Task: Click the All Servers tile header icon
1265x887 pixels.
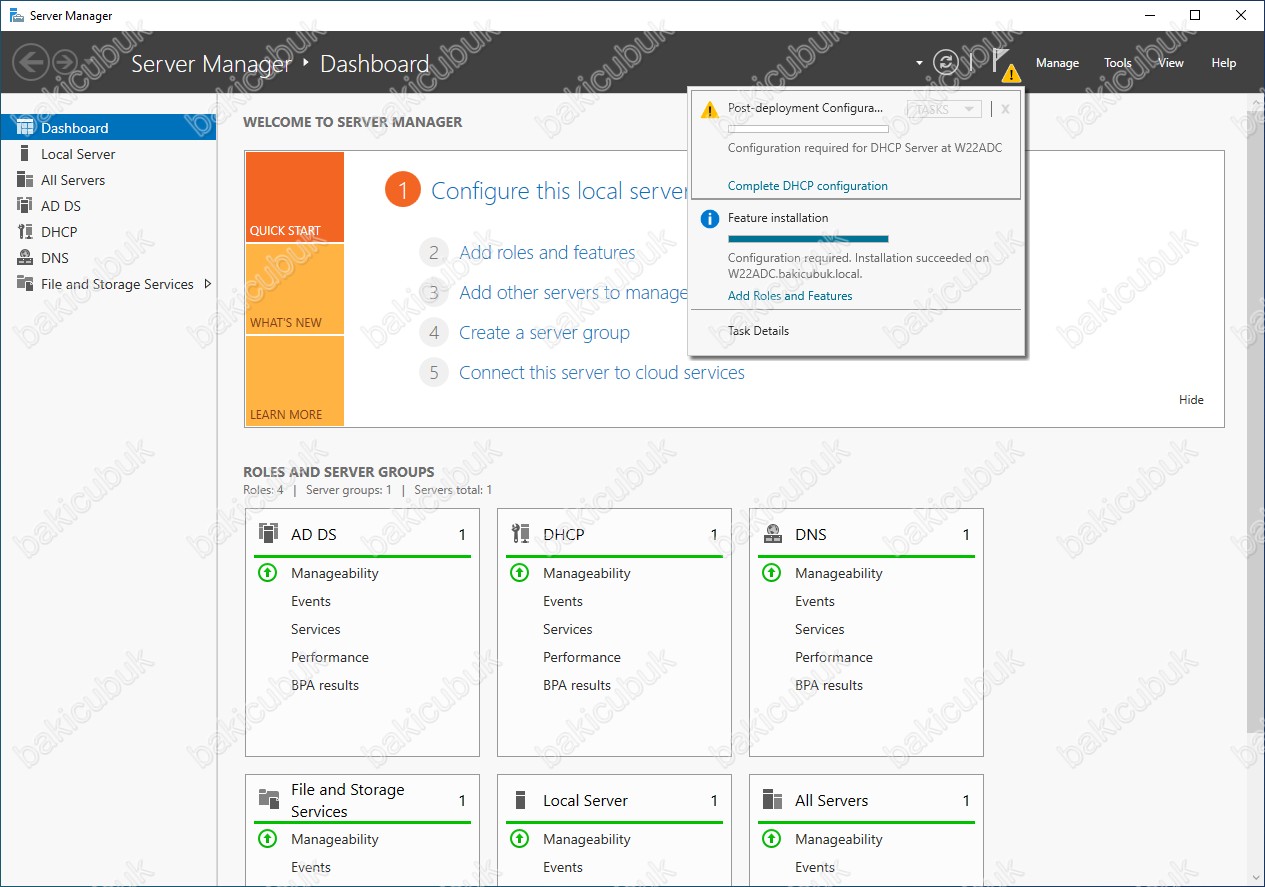Action: (x=772, y=799)
